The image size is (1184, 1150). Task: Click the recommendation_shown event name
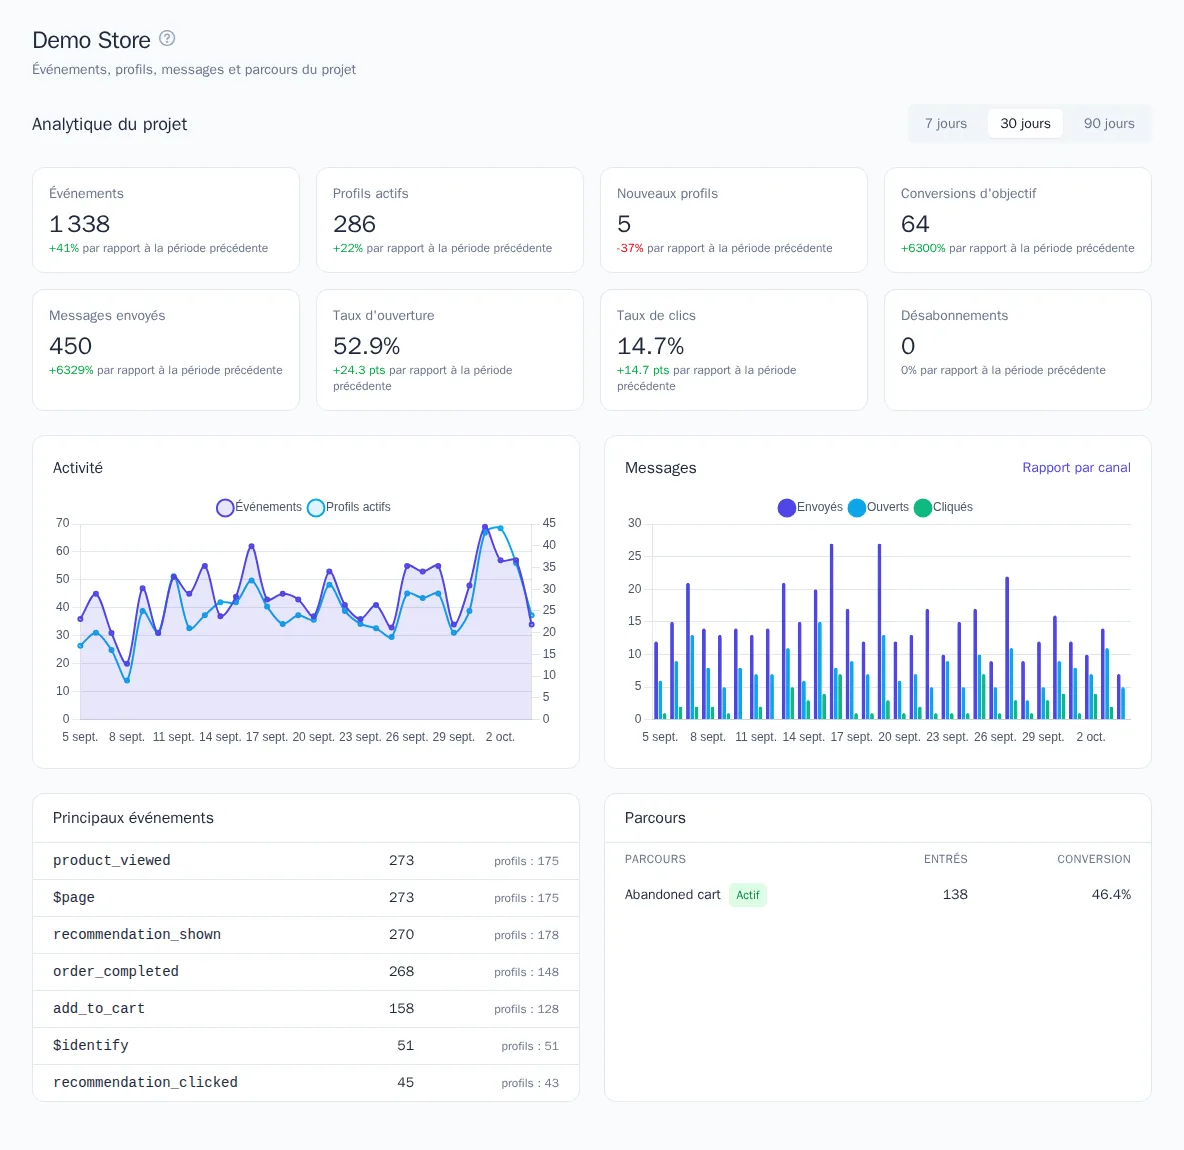point(137,935)
